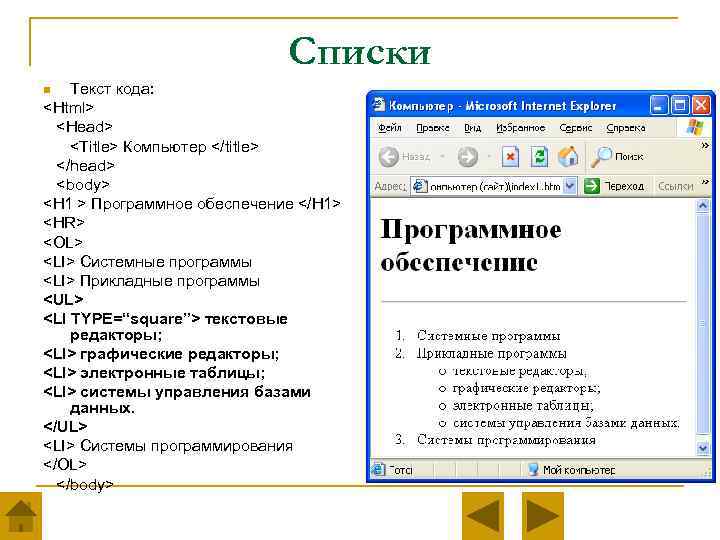Click the Forward arrow icon in toolbar

tap(467, 157)
